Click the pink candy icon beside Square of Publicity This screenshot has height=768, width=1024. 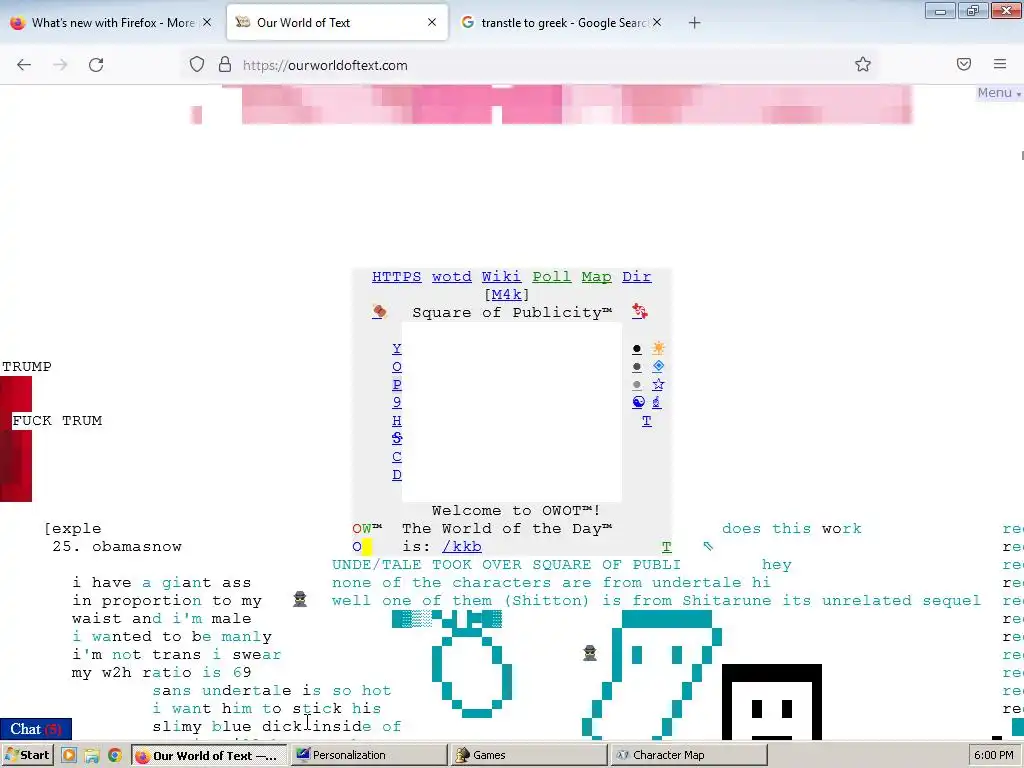639,312
